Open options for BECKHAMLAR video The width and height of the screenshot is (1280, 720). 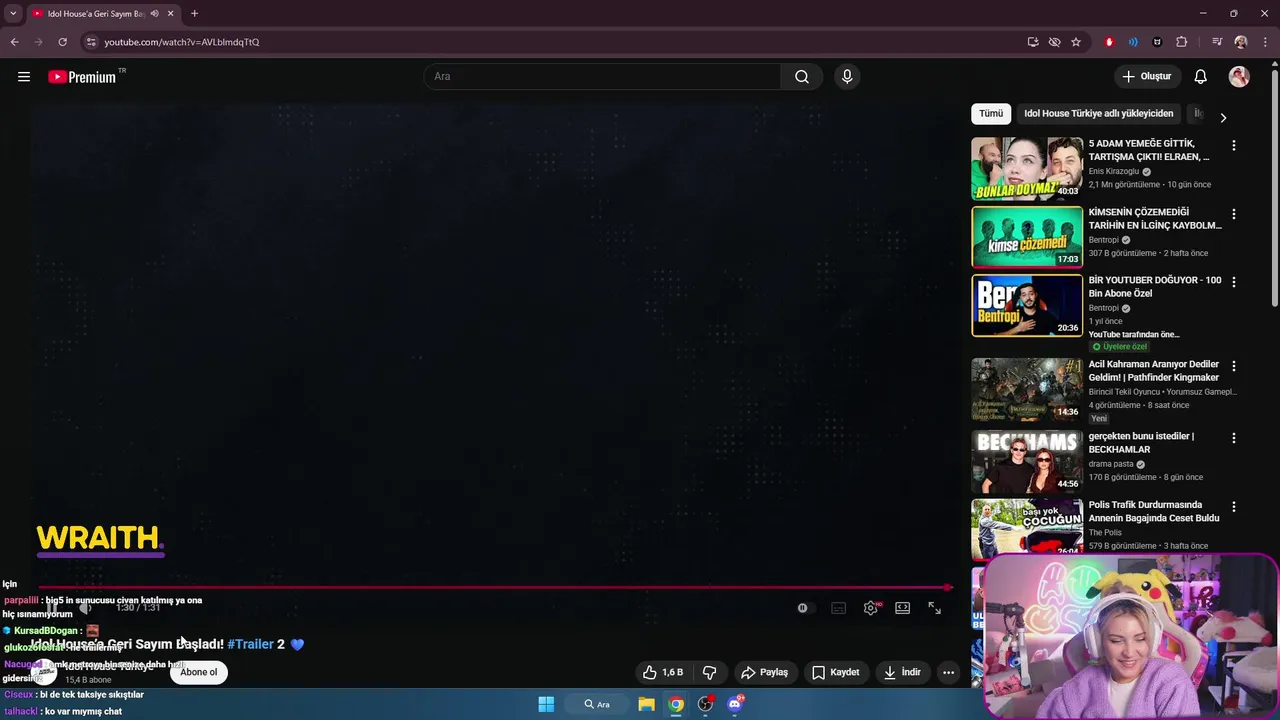coord(1233,438)
